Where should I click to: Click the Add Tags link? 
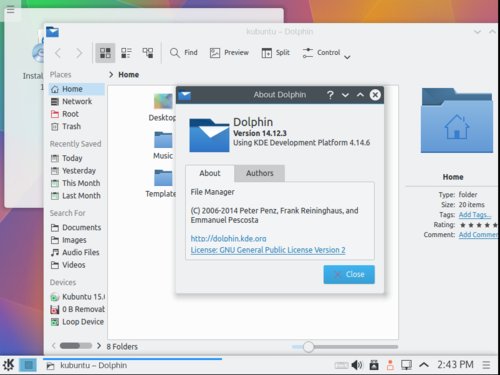tap(475, 215)
